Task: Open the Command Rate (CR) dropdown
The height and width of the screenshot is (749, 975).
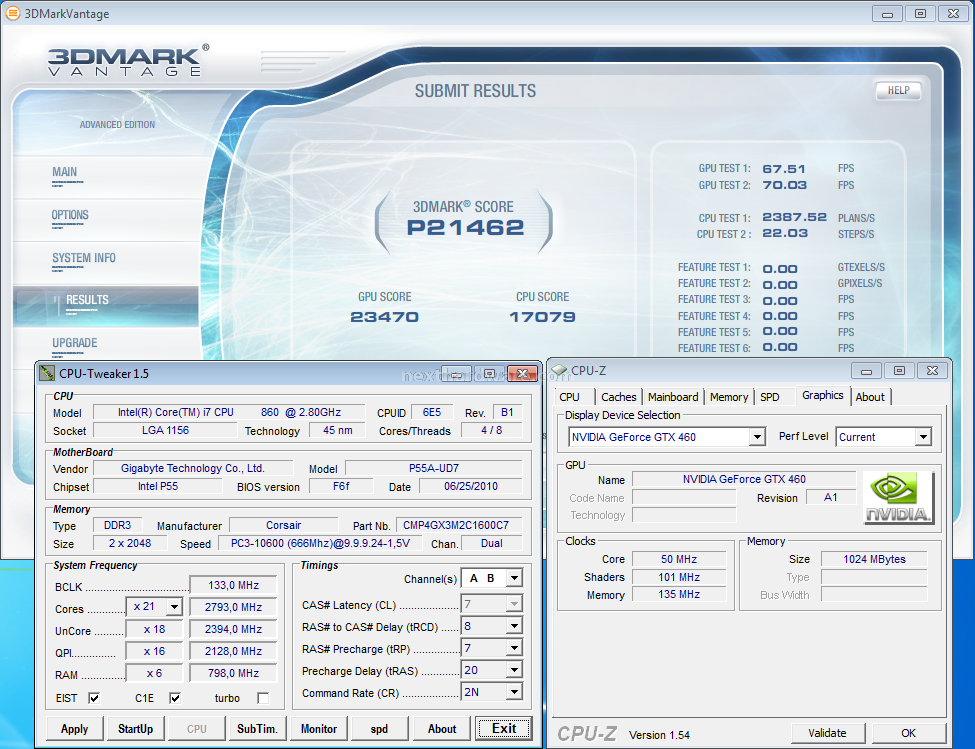Action: (514, 692)
